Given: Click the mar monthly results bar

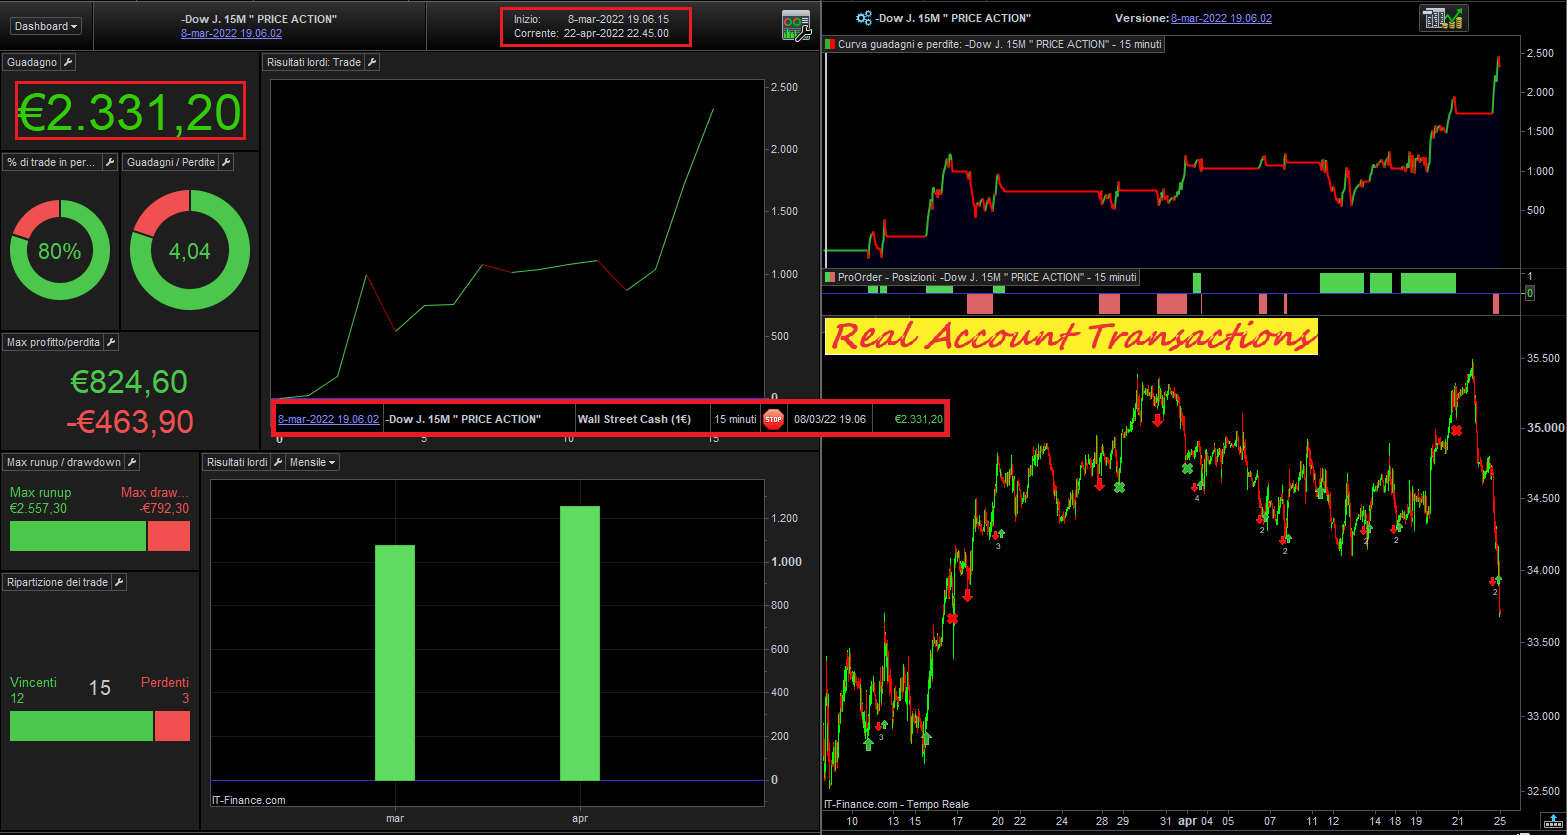Looking at the screenshot, I should coord(395,662).
